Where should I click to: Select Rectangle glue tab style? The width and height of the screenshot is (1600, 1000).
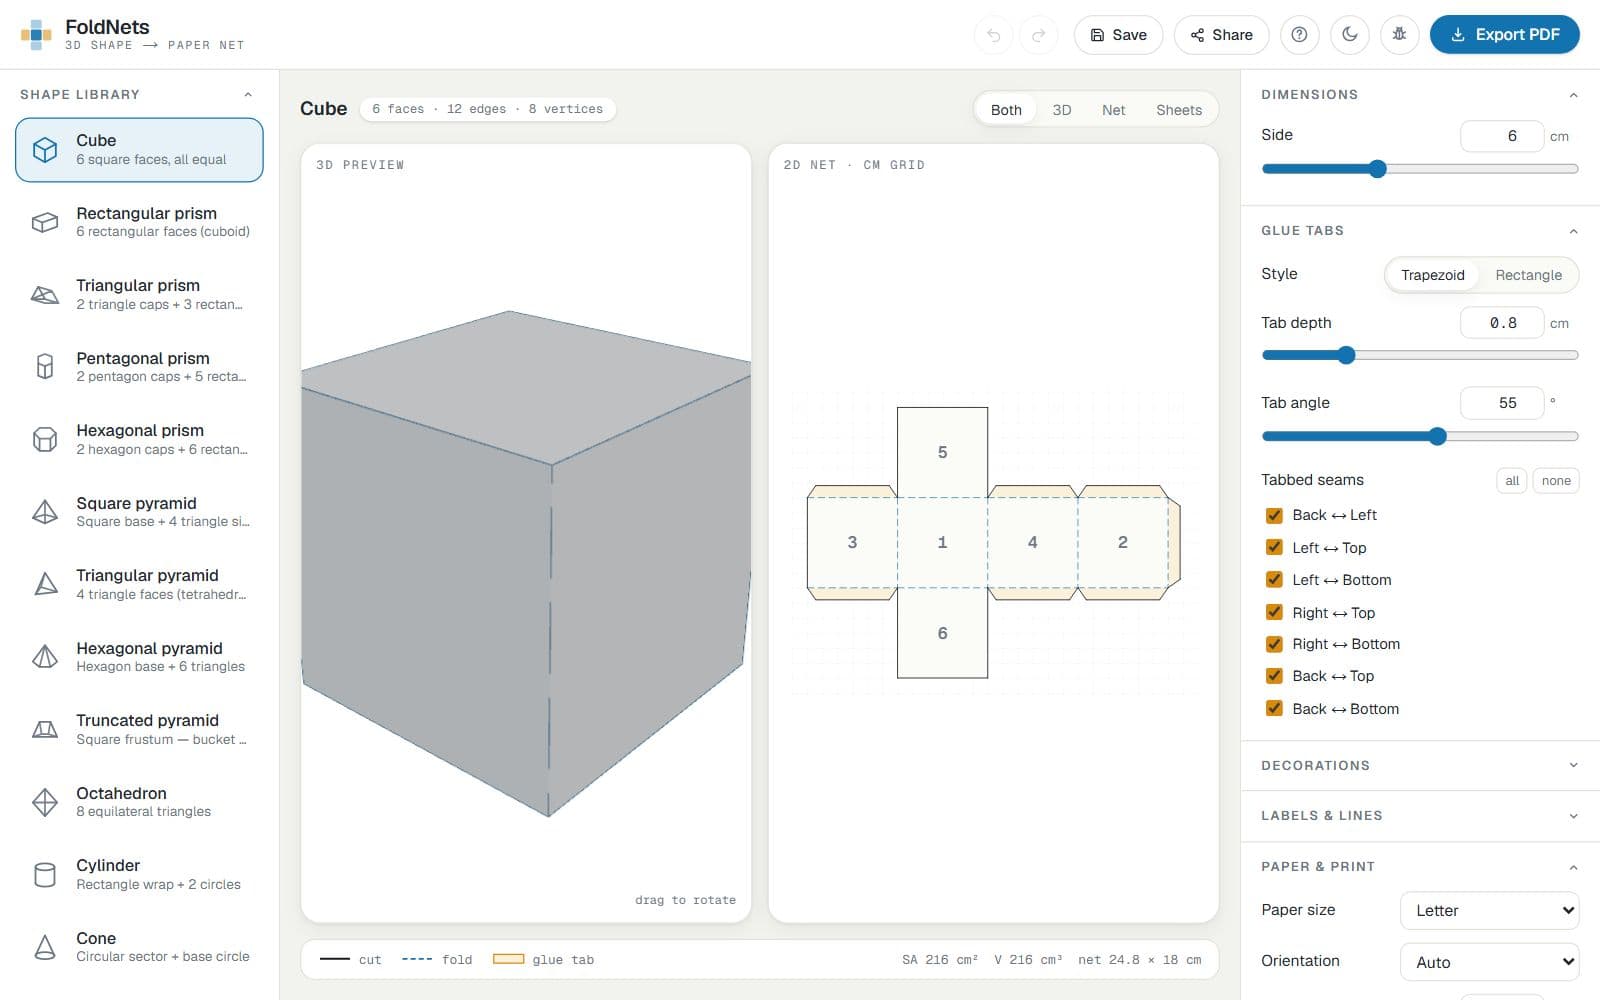tap(1528, 275)
